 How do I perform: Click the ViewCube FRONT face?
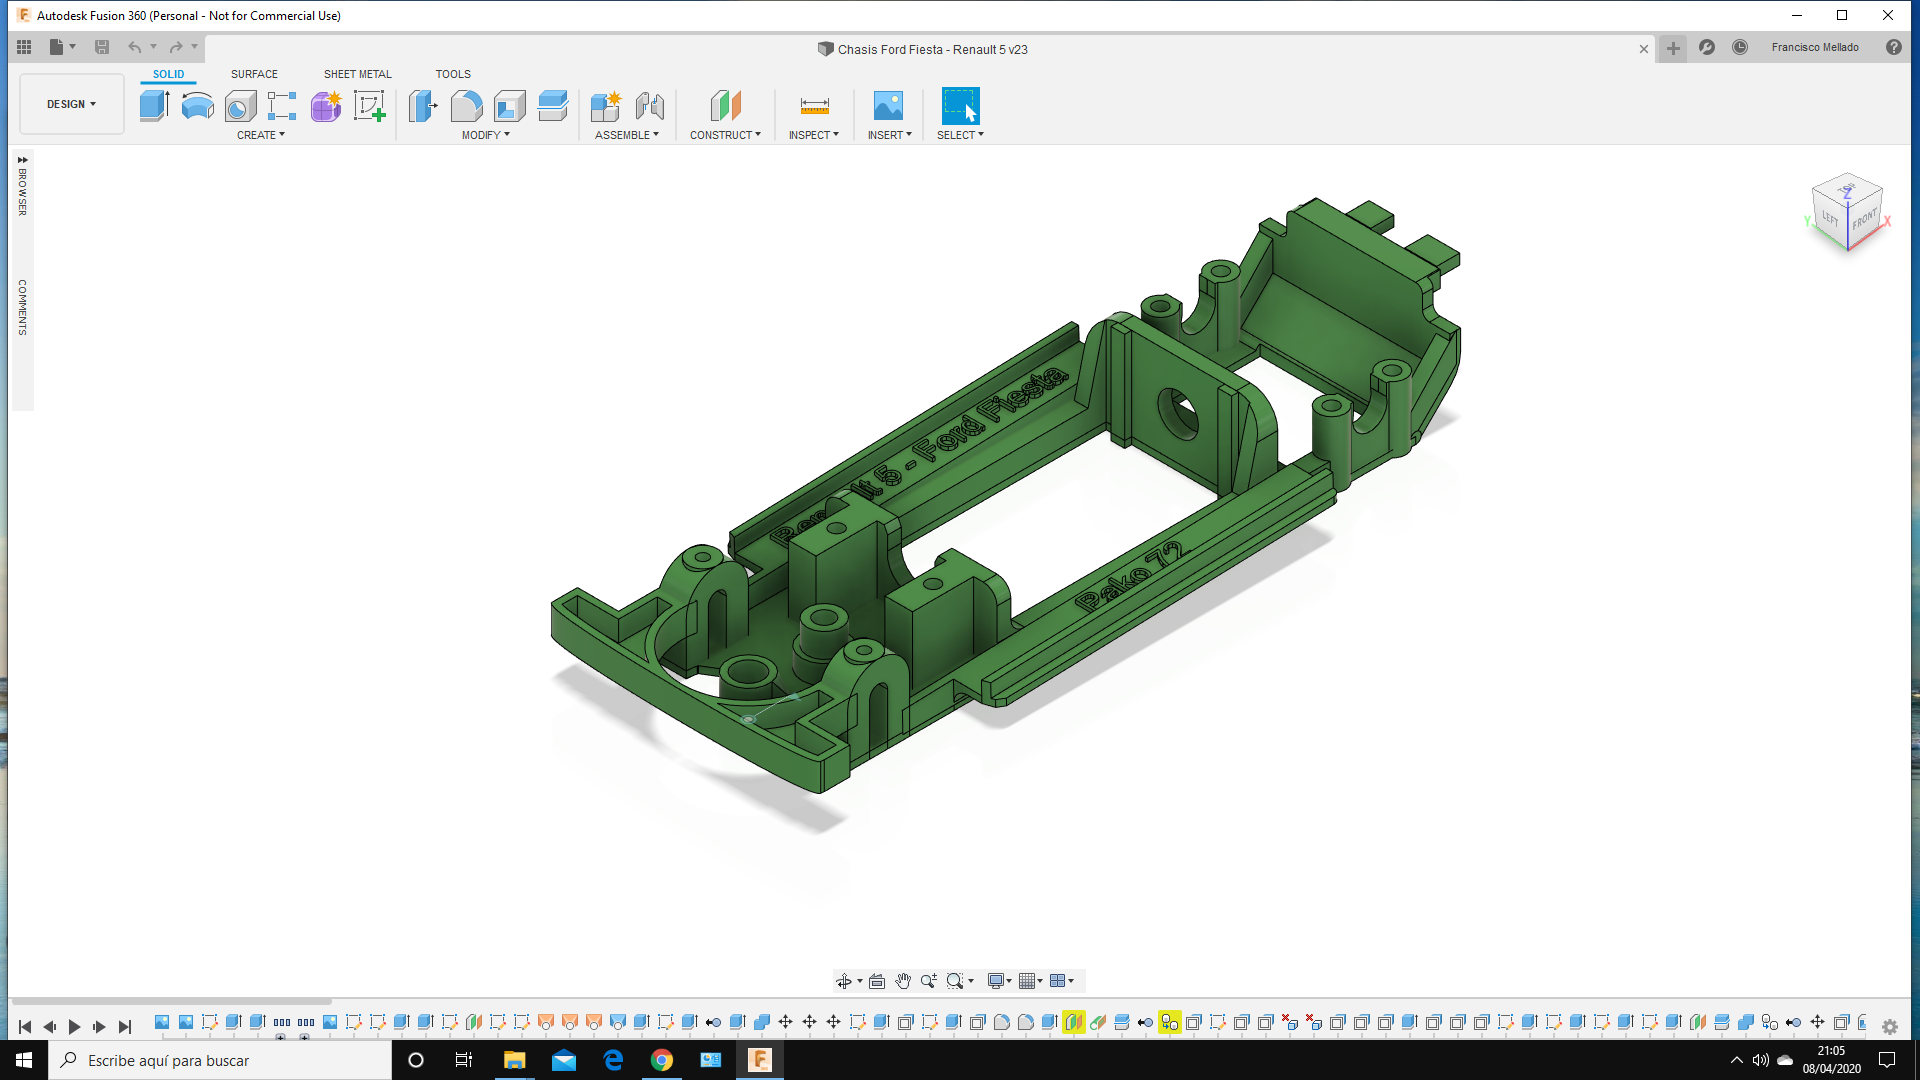point(1863,220)
